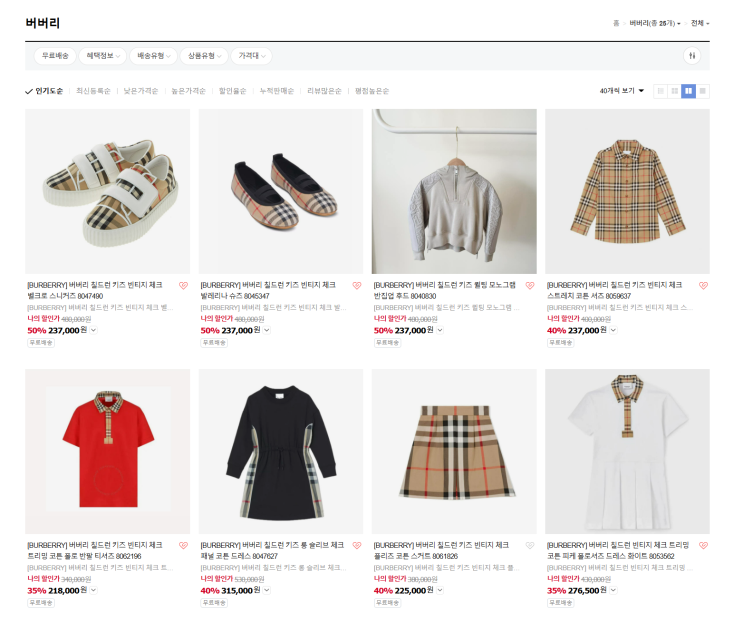Open the red polo shirt image

click(x=108, y=451)
